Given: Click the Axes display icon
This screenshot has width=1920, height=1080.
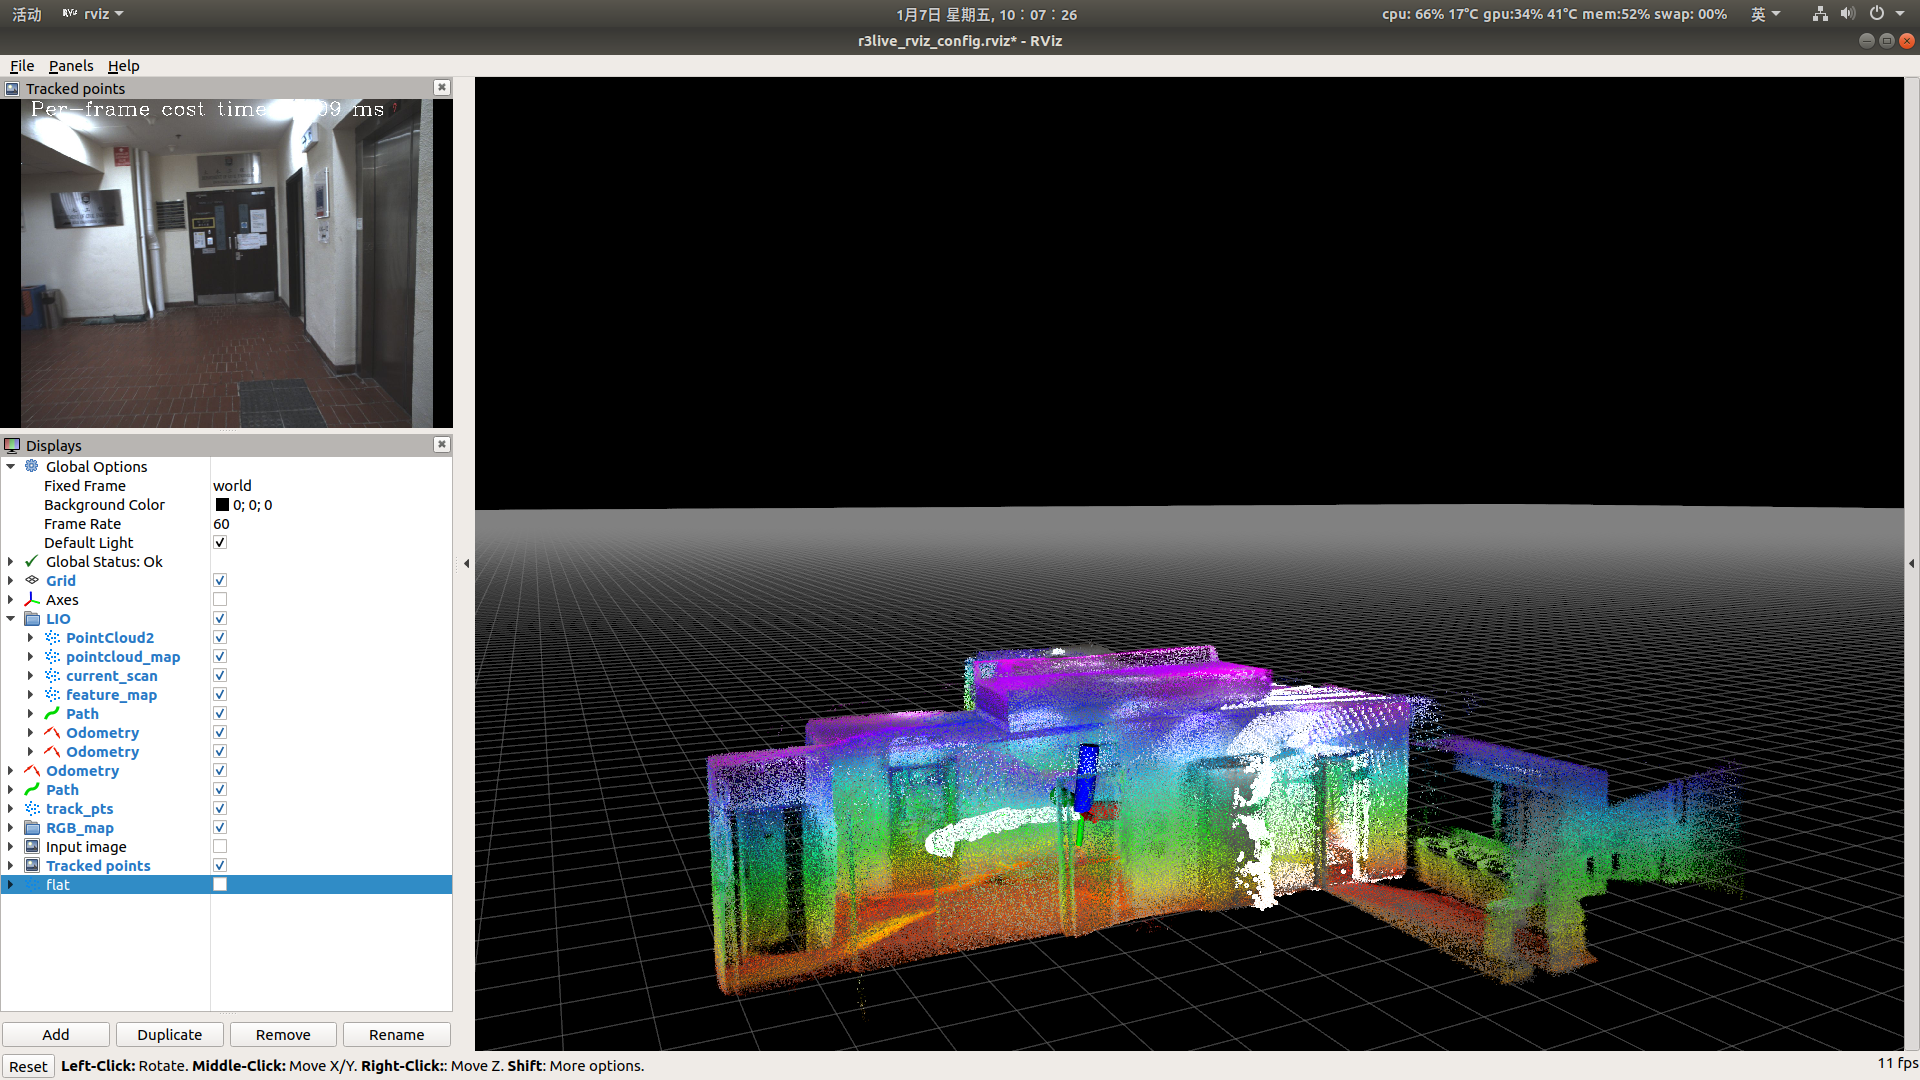Looking at the screenshot, I should 32,599.
